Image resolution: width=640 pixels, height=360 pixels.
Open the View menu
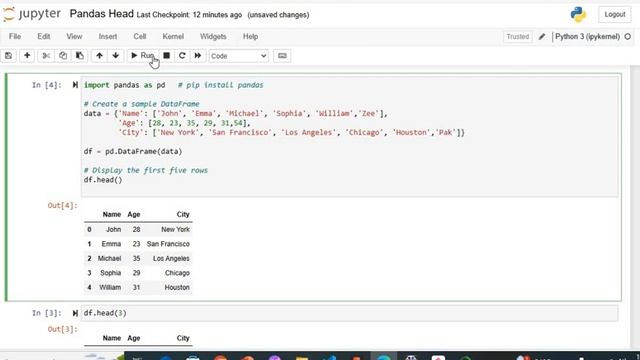click(74, 37)
